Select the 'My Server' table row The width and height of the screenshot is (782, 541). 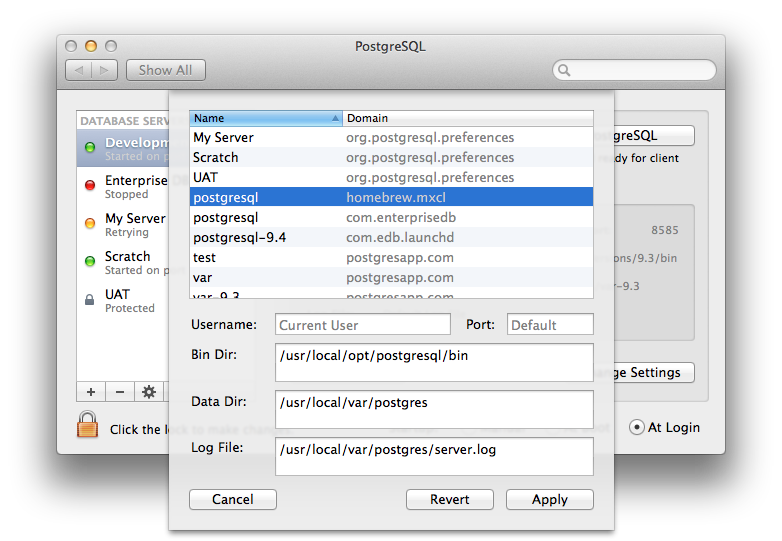[x=391, y=137]
